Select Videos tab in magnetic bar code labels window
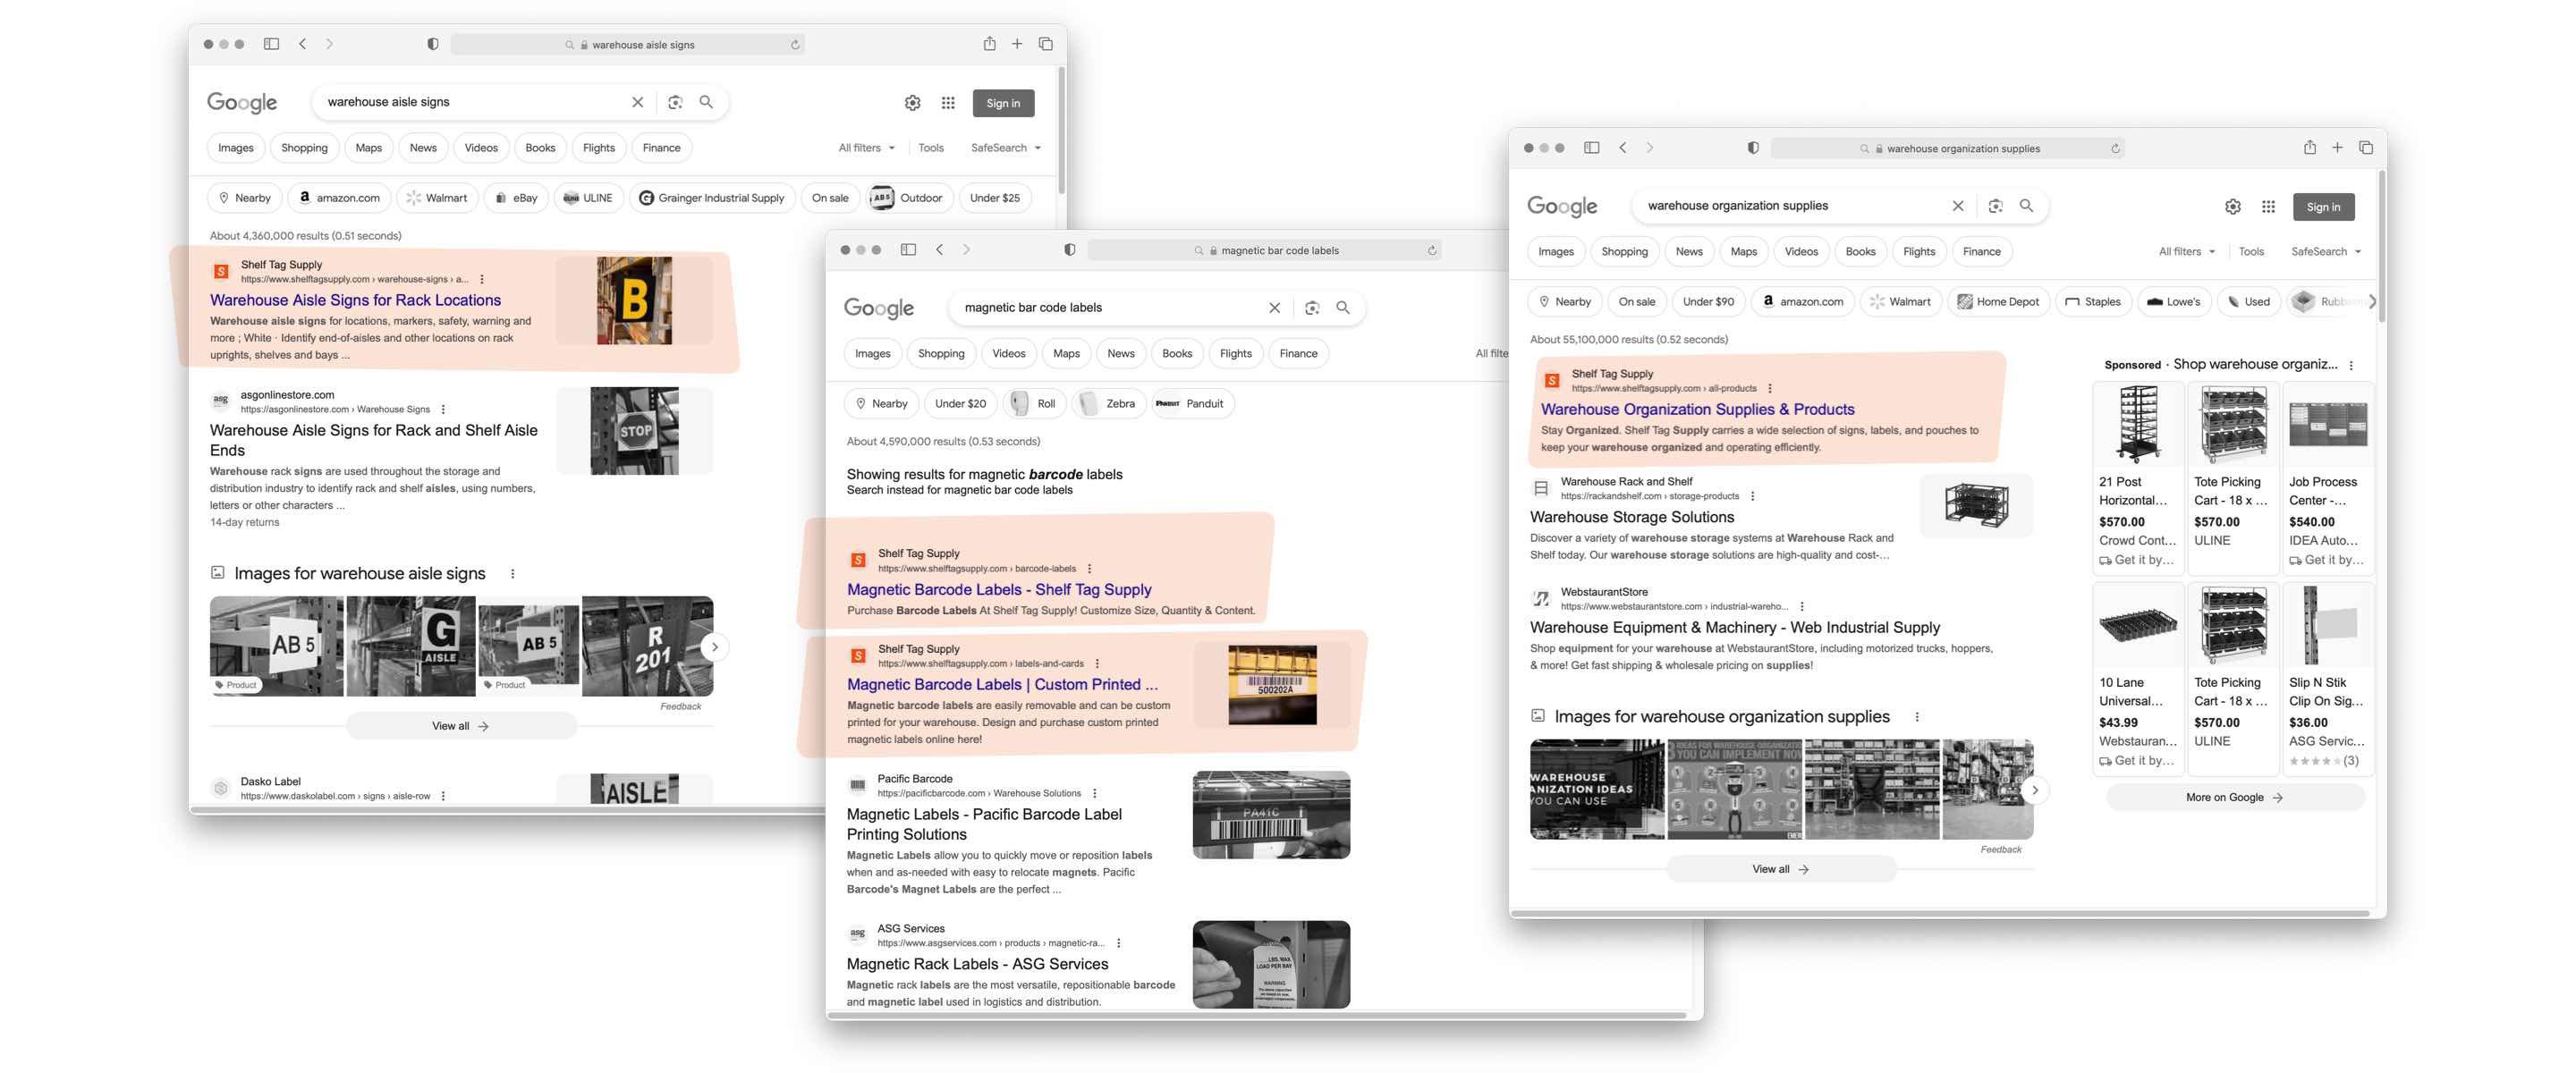The height and width of the screenshot is (1073, 2576). click(x=1008, y=354)
